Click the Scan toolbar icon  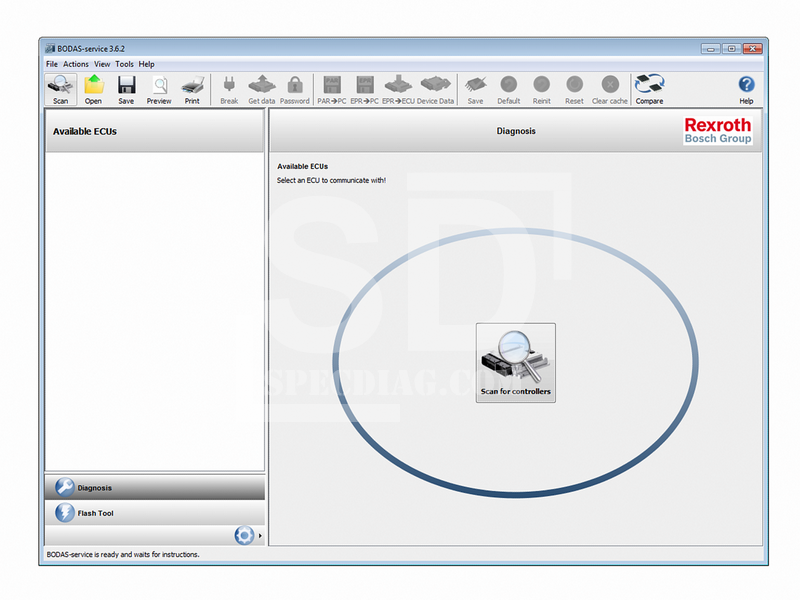(60, 89)
